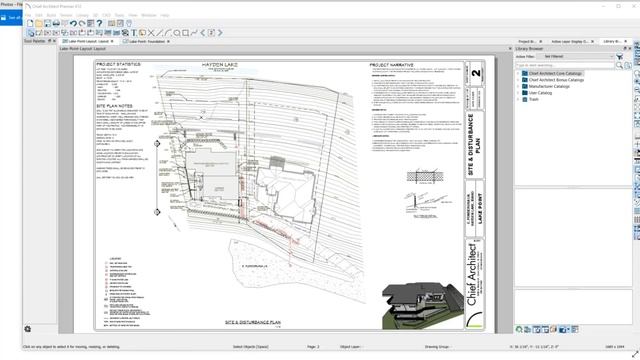
Task: Click the Print icon in toolbar
Action: point(56,24)
